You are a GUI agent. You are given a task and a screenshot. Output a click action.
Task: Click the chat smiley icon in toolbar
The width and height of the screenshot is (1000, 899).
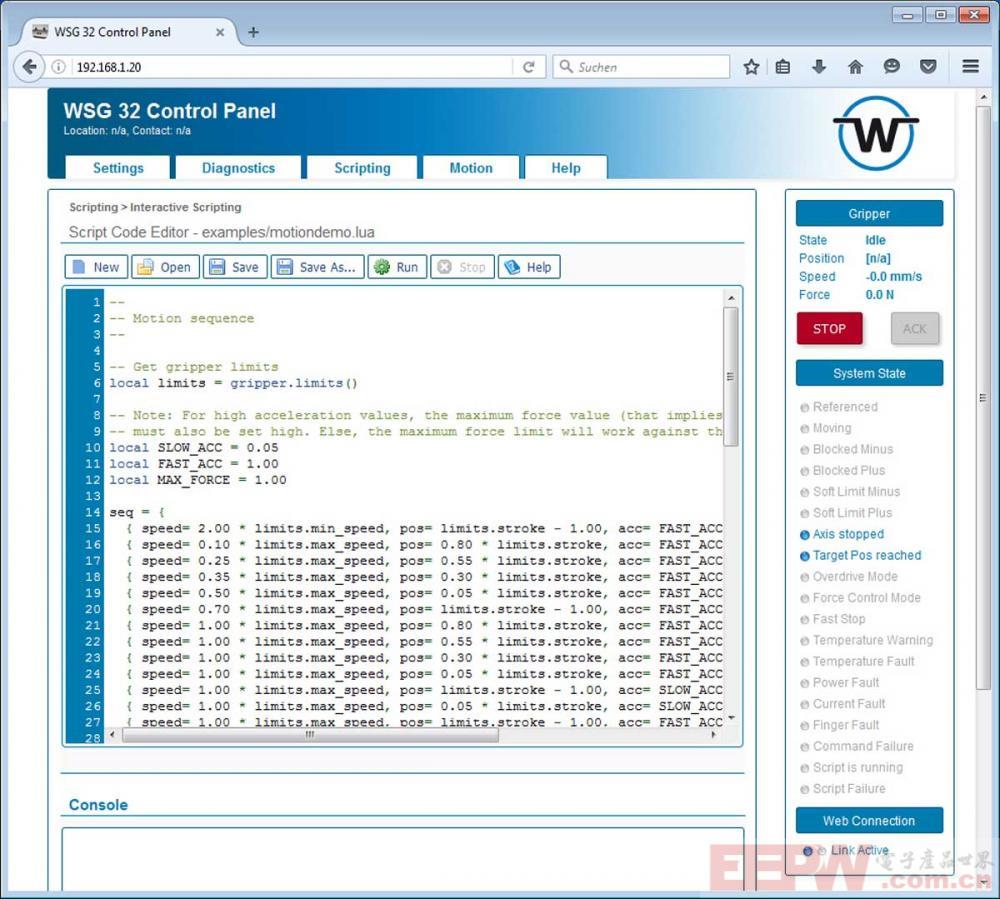(892, 66)
